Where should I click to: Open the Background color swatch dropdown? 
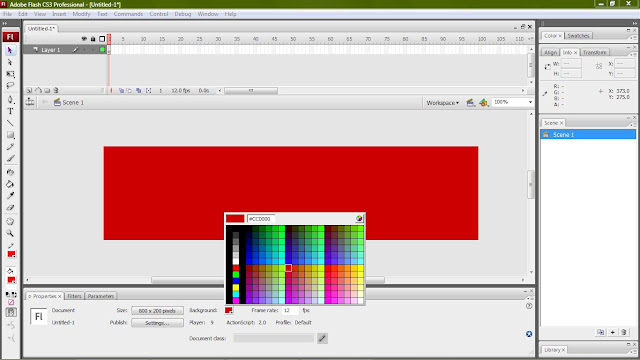coord(229,311)
